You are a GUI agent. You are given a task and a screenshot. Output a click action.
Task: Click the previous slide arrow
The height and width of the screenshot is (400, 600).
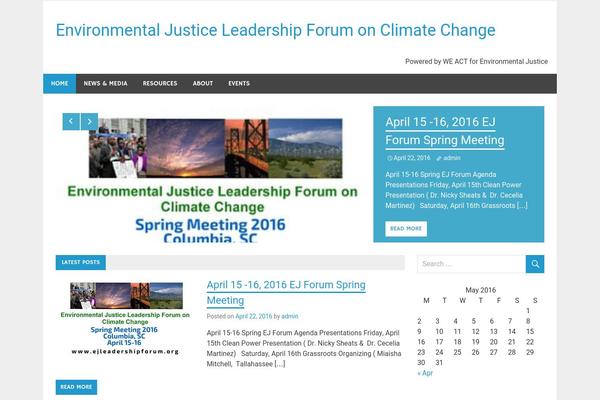(x=71, y=121)
